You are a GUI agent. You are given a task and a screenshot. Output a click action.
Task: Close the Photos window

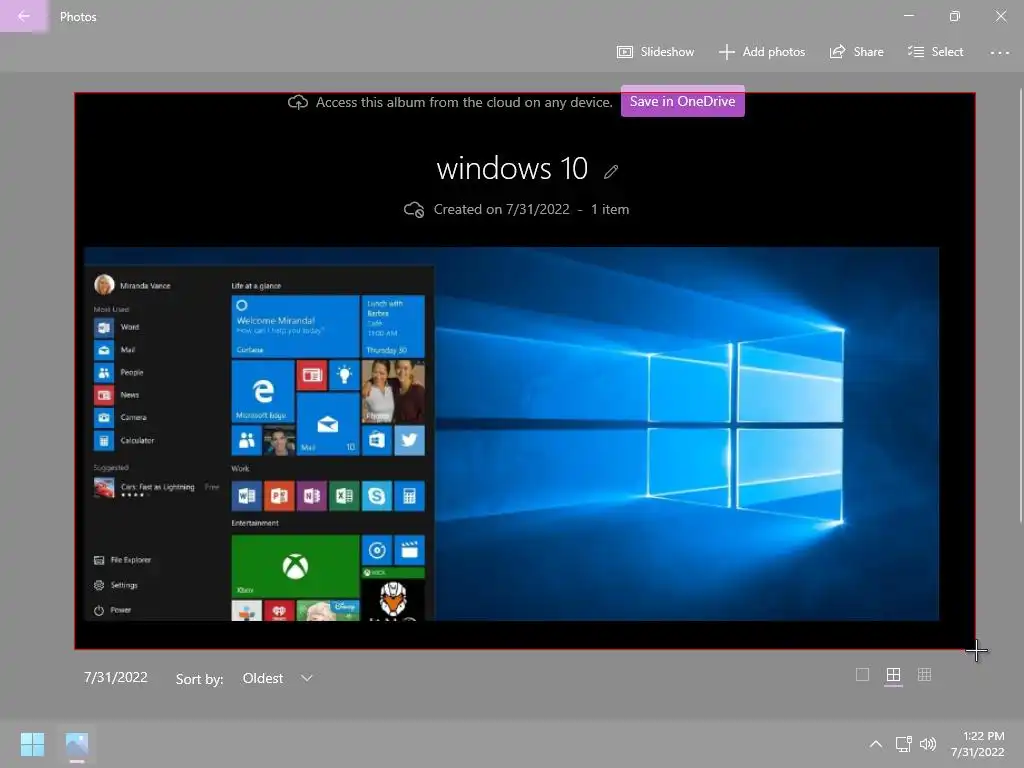tap(1000, 16)
